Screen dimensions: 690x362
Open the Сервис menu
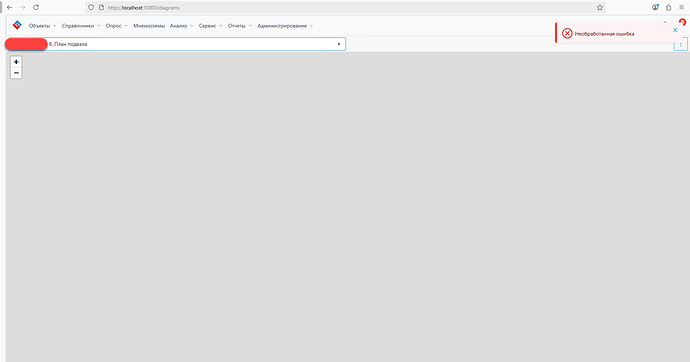point(210,26)
